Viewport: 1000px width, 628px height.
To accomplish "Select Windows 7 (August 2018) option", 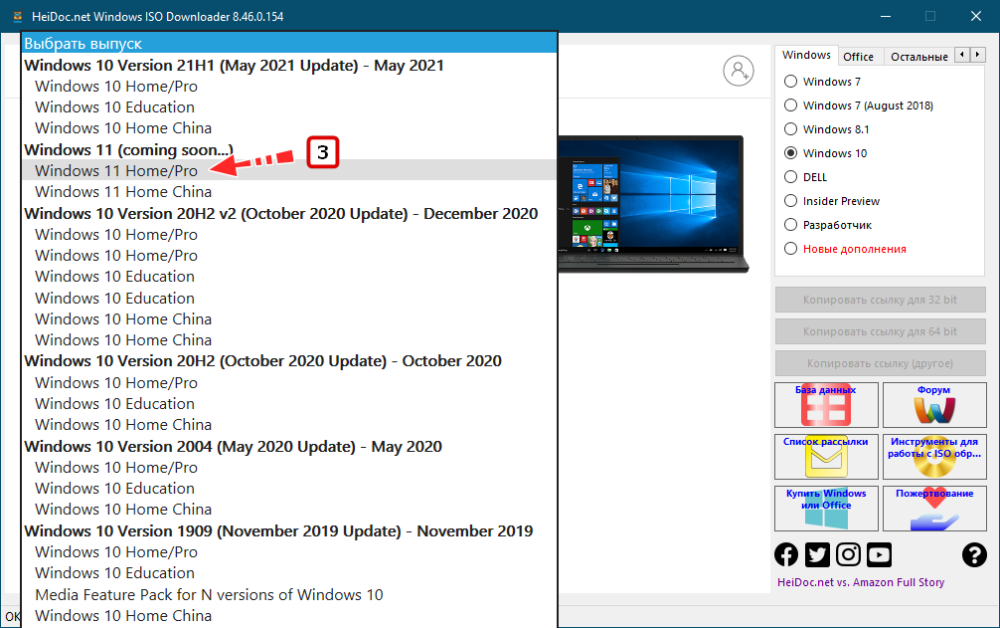I will 791,105.
